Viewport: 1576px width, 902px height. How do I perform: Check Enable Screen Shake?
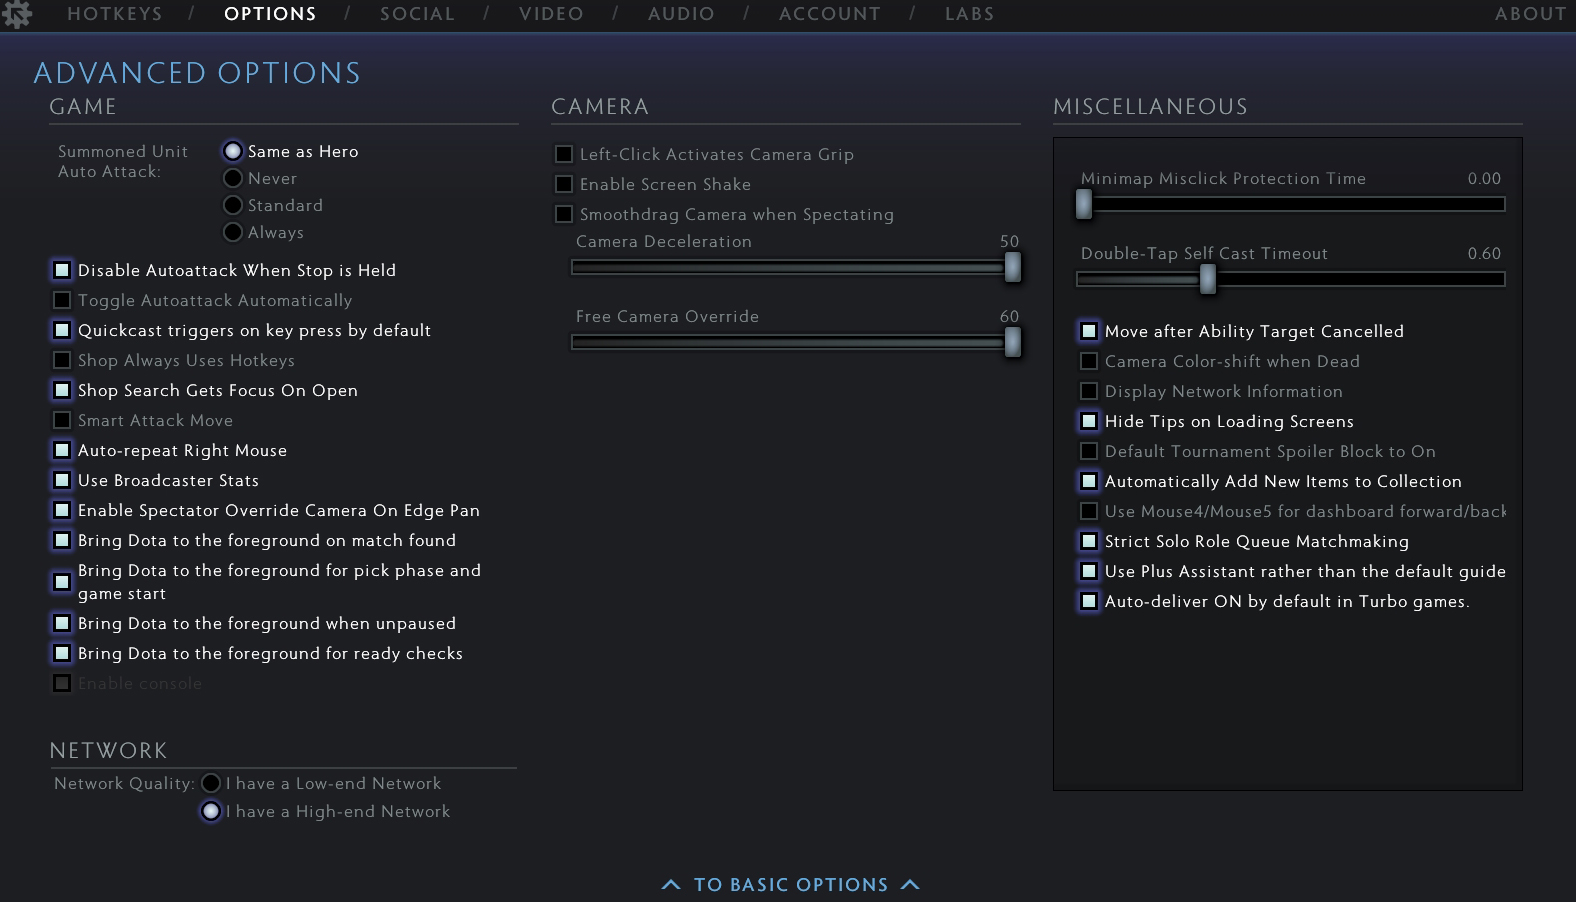(564, 184)
